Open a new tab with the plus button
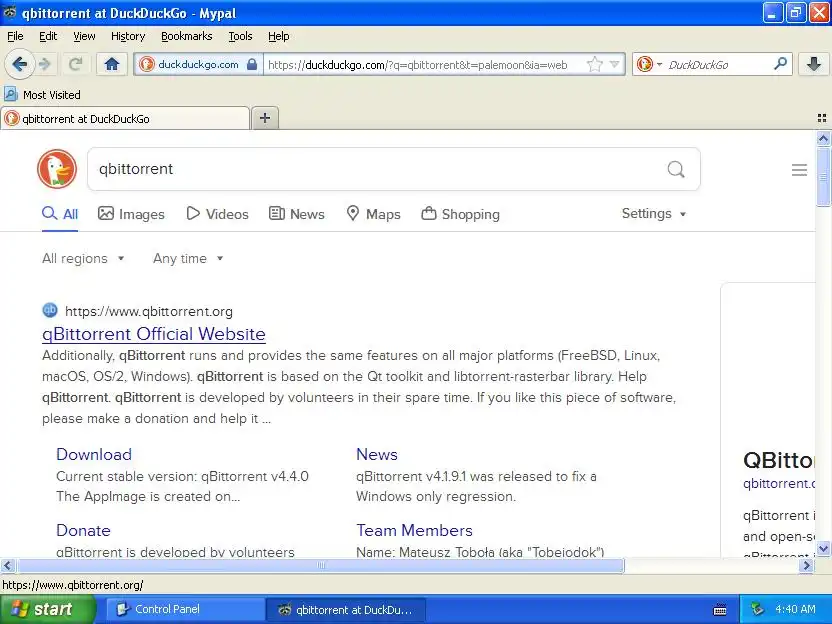Image resolution: width=832 pixels, height=624 pixels. click(265, 118)
